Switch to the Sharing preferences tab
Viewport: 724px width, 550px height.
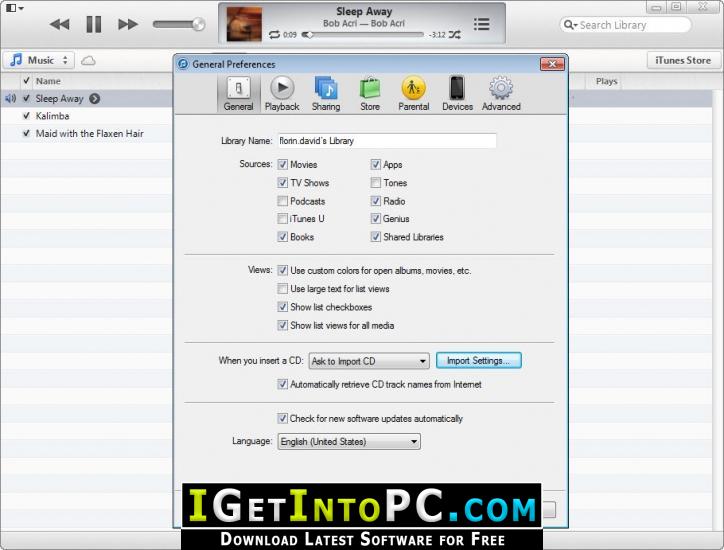[326, 94]
